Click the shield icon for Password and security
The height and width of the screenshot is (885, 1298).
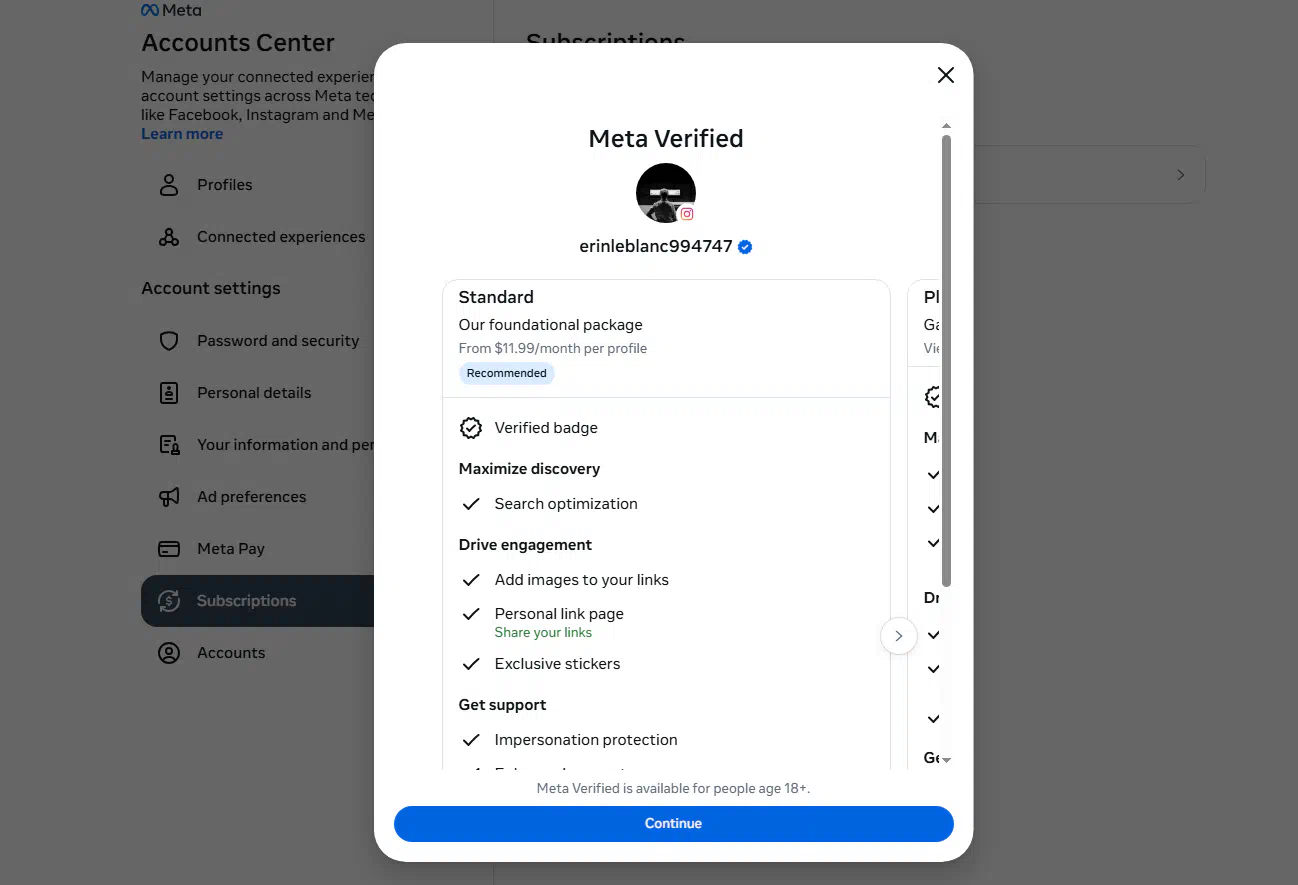(169, 341)
